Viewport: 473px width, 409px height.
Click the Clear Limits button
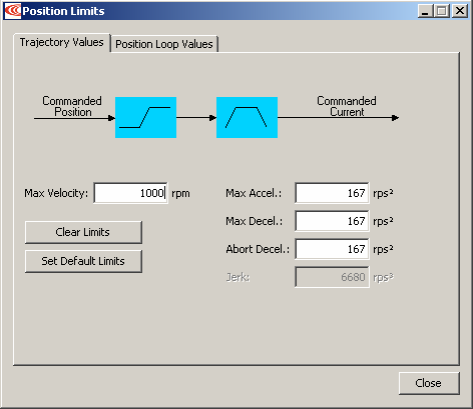coord(83,232)
